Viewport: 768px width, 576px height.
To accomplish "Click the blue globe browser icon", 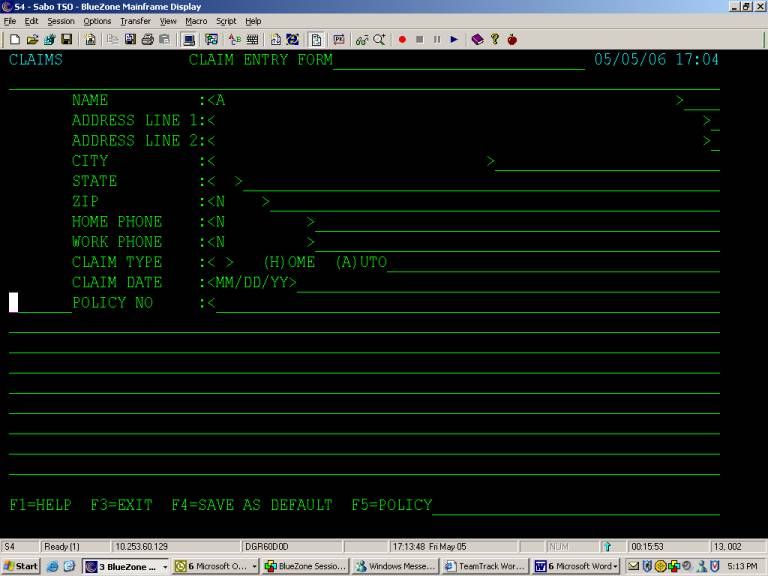I will [293, 40].
